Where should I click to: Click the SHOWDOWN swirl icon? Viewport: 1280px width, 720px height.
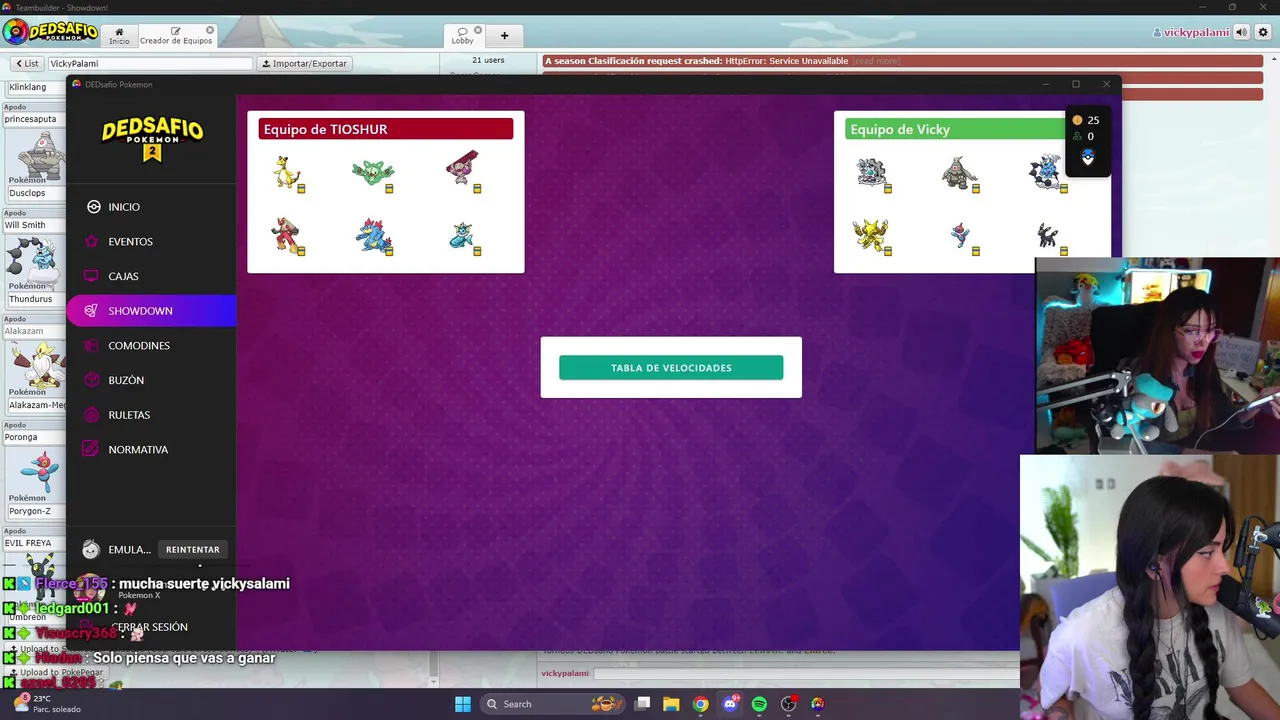(x=91, y=311)
